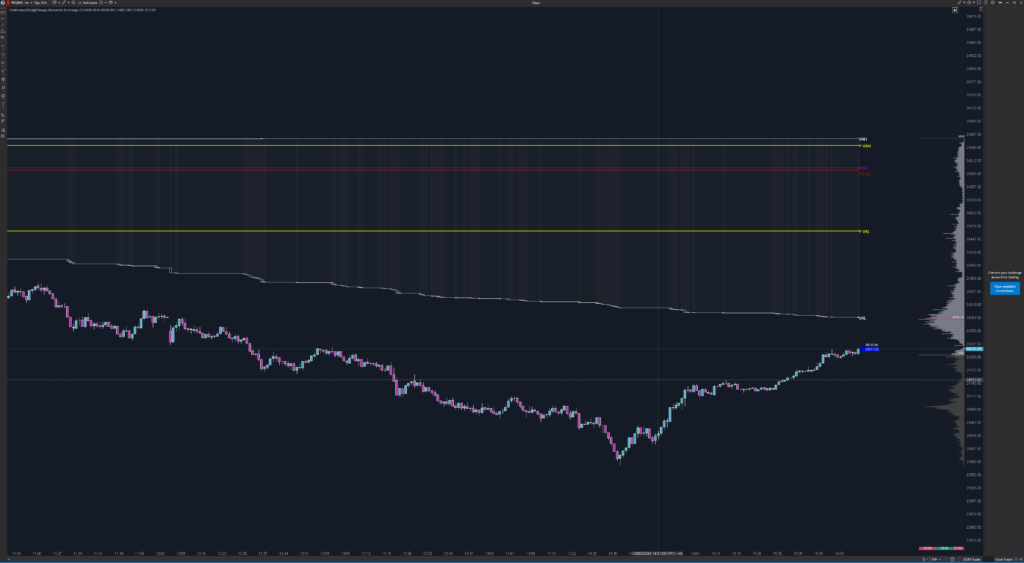Select the horizontal line drawing tool

[x=3, y=19]
